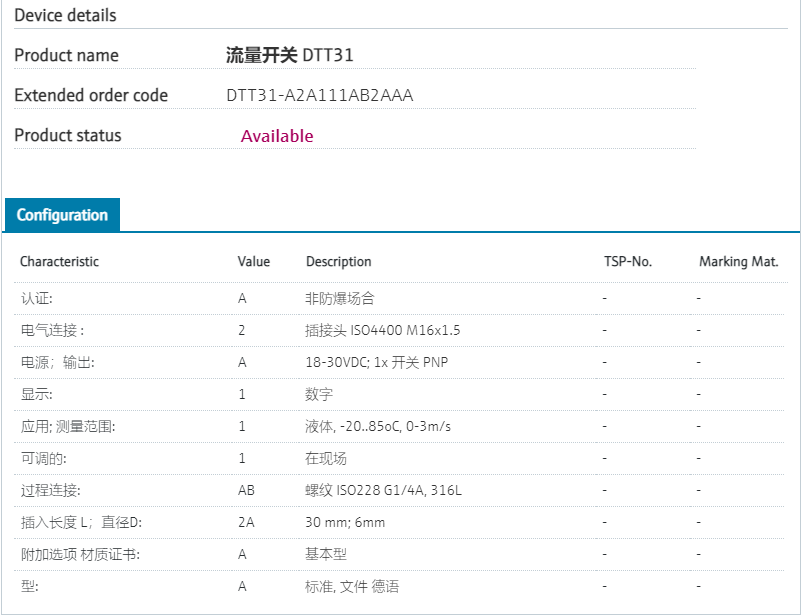Click the Value column header
Screen dimensions: 802x615
coord(253,262)
